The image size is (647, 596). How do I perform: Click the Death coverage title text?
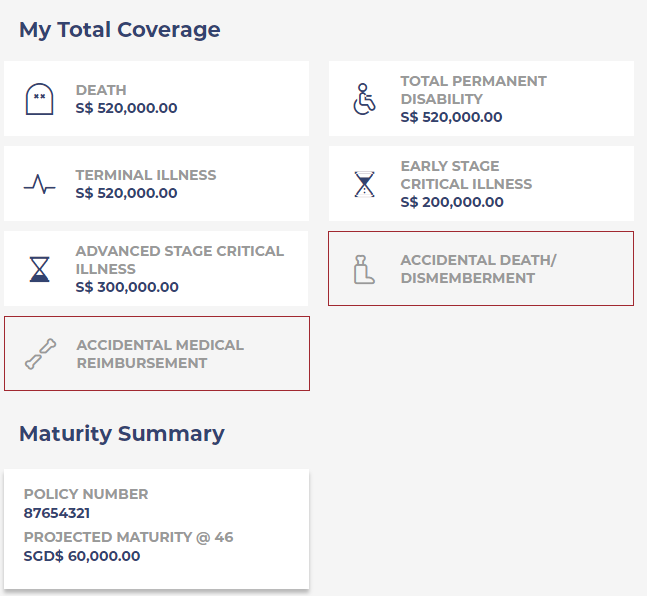[x=101, y=90]
